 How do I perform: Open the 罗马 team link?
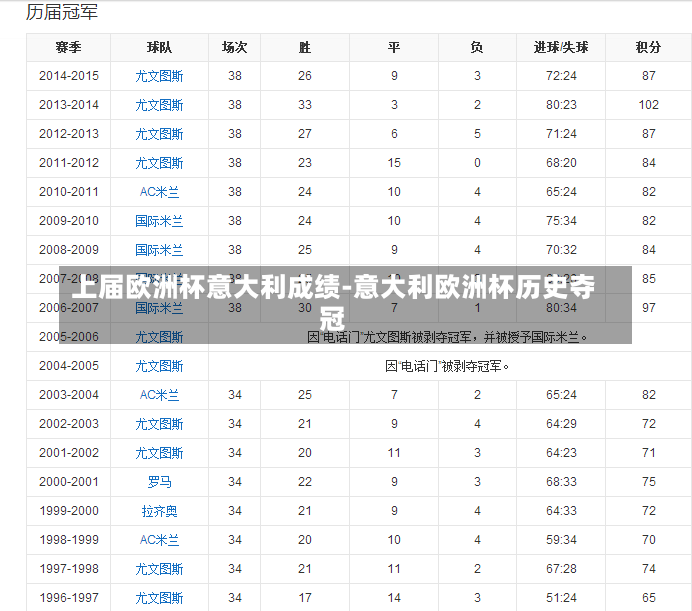pyautogui.click(x=159, y=482)
